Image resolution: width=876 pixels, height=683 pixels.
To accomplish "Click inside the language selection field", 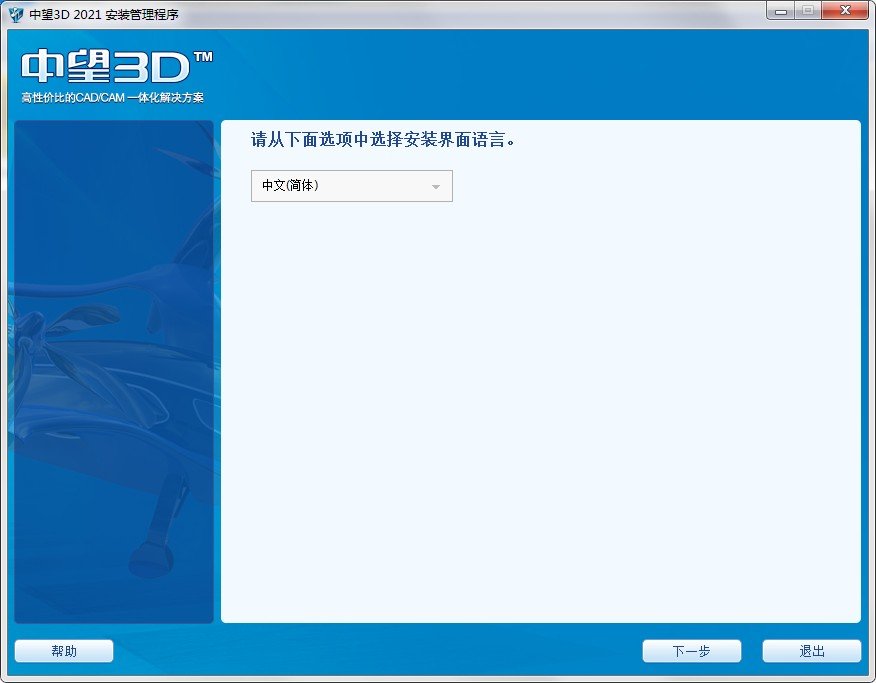I will click(330, 186).
